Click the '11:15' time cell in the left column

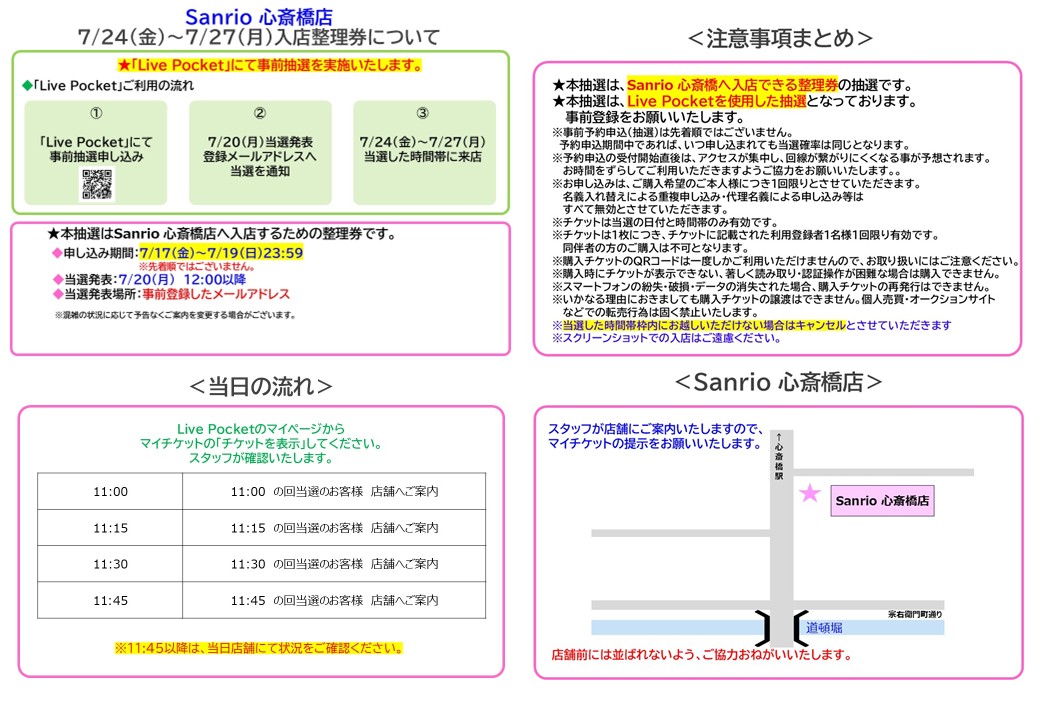pos(110,528)
